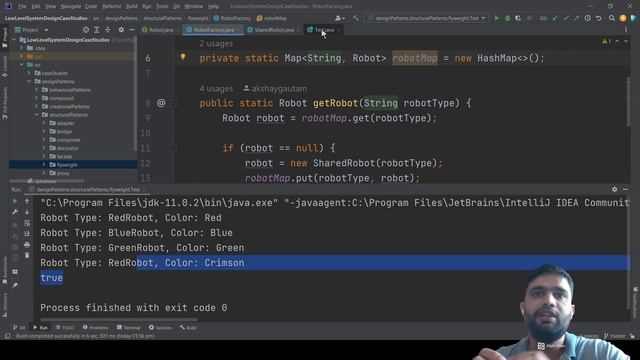
Task: Rollback changes with the undo arrow icon
Action: coord(598,18)
